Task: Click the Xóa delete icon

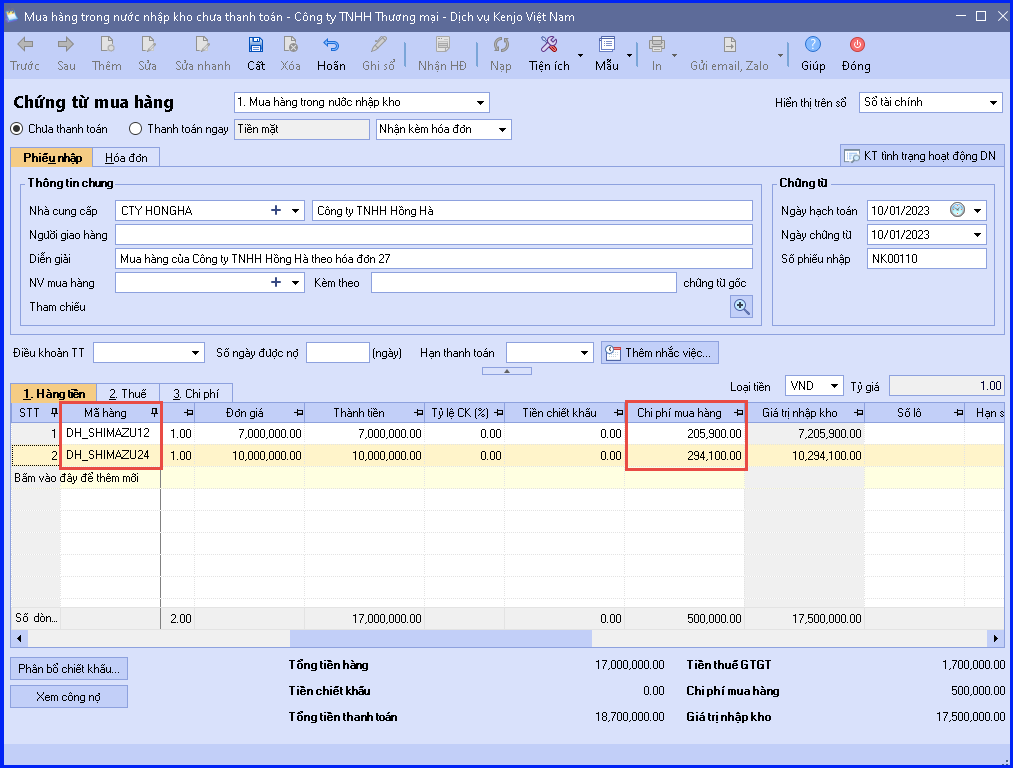Action: point(291,45)
